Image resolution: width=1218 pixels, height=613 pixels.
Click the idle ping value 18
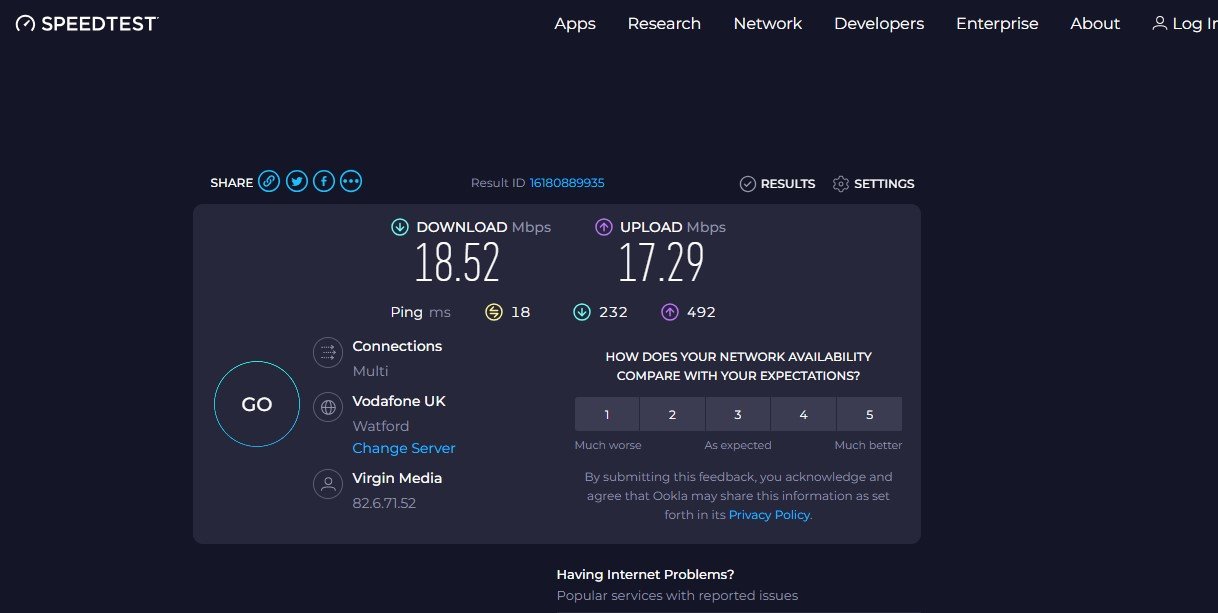coord(520,312)
